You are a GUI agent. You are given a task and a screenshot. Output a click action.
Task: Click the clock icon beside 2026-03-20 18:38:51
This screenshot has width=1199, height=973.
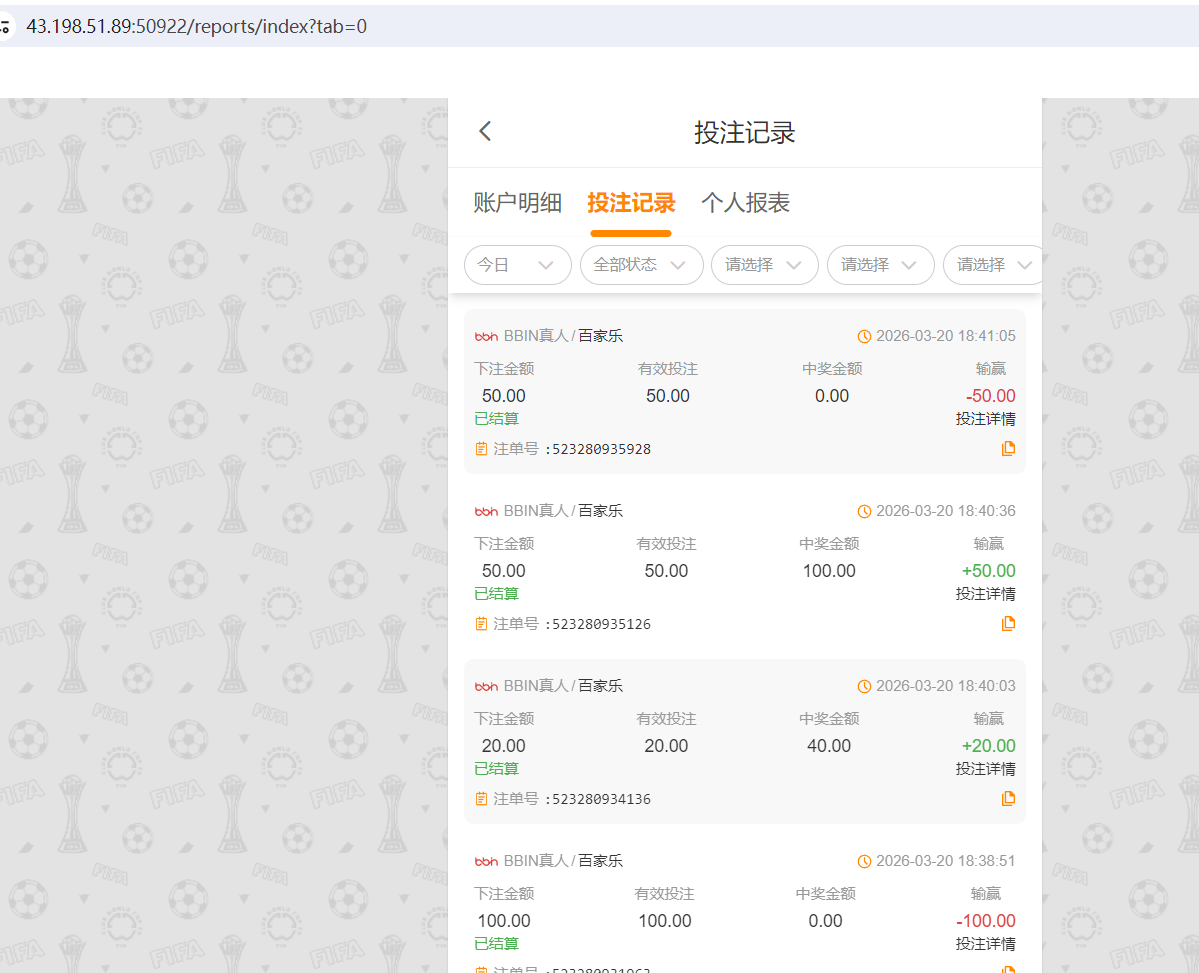tap(864, 860)
